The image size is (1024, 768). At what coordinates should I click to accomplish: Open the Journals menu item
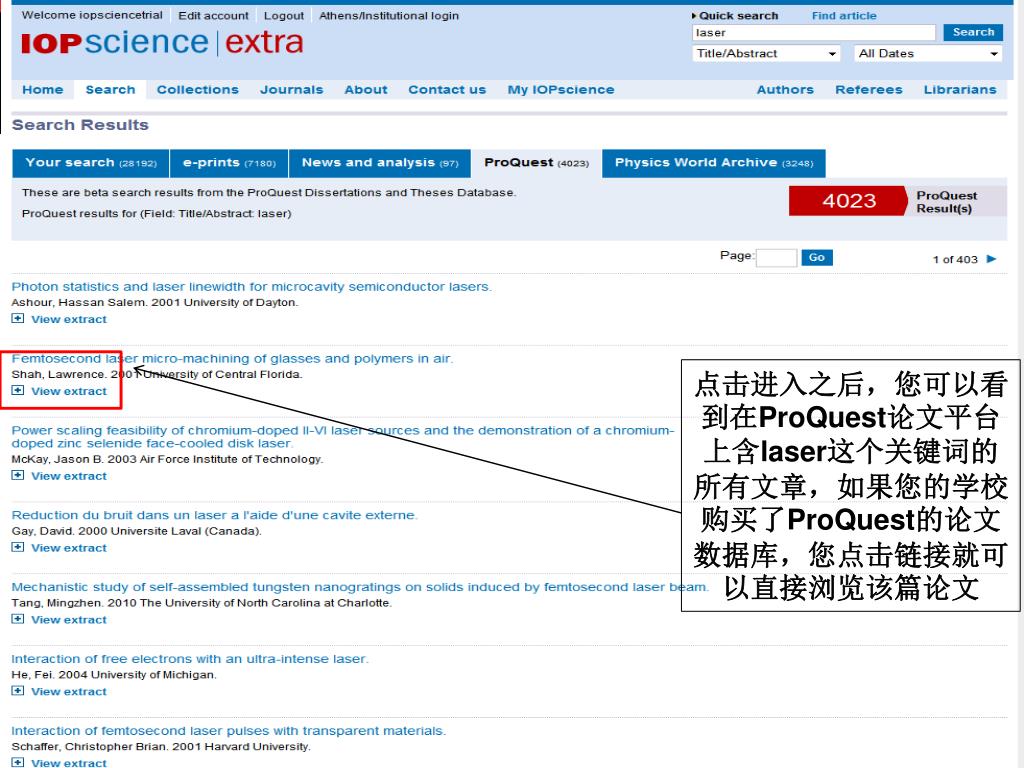click(x=291, y=89)
